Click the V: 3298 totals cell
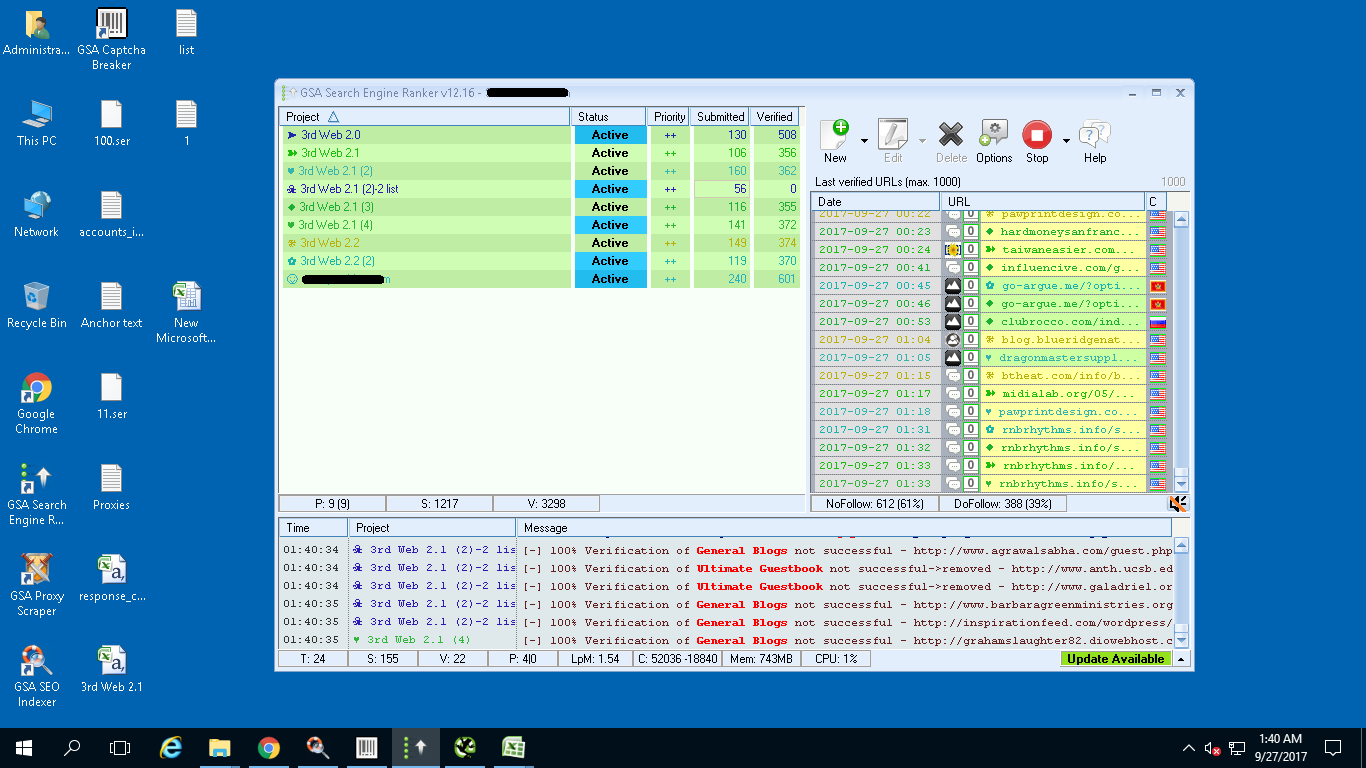This screenshot has height=768, width=1366. [546, 504]
